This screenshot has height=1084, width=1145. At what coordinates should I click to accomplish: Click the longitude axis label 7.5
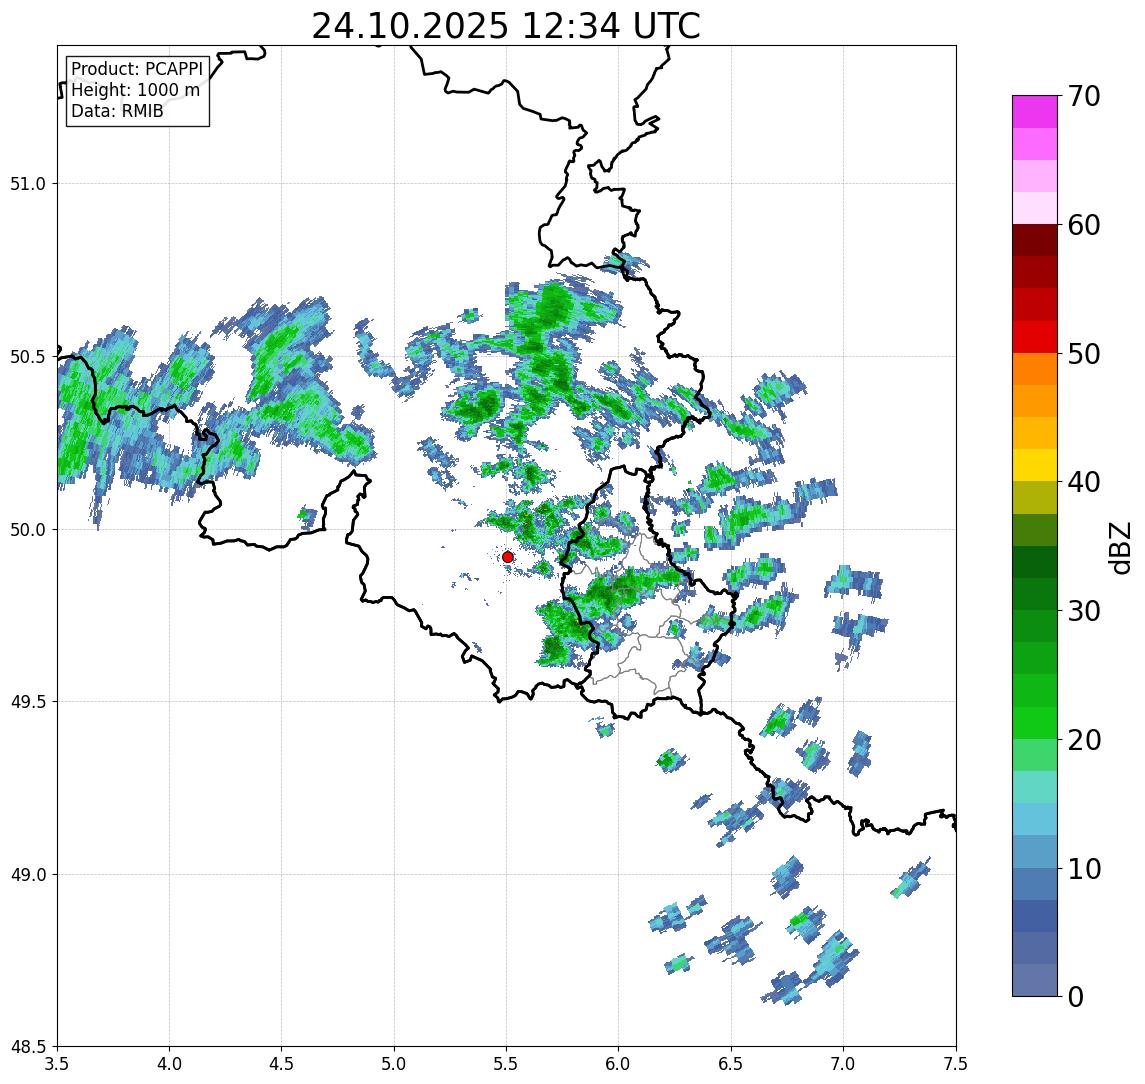click(x=955, y=1064)
